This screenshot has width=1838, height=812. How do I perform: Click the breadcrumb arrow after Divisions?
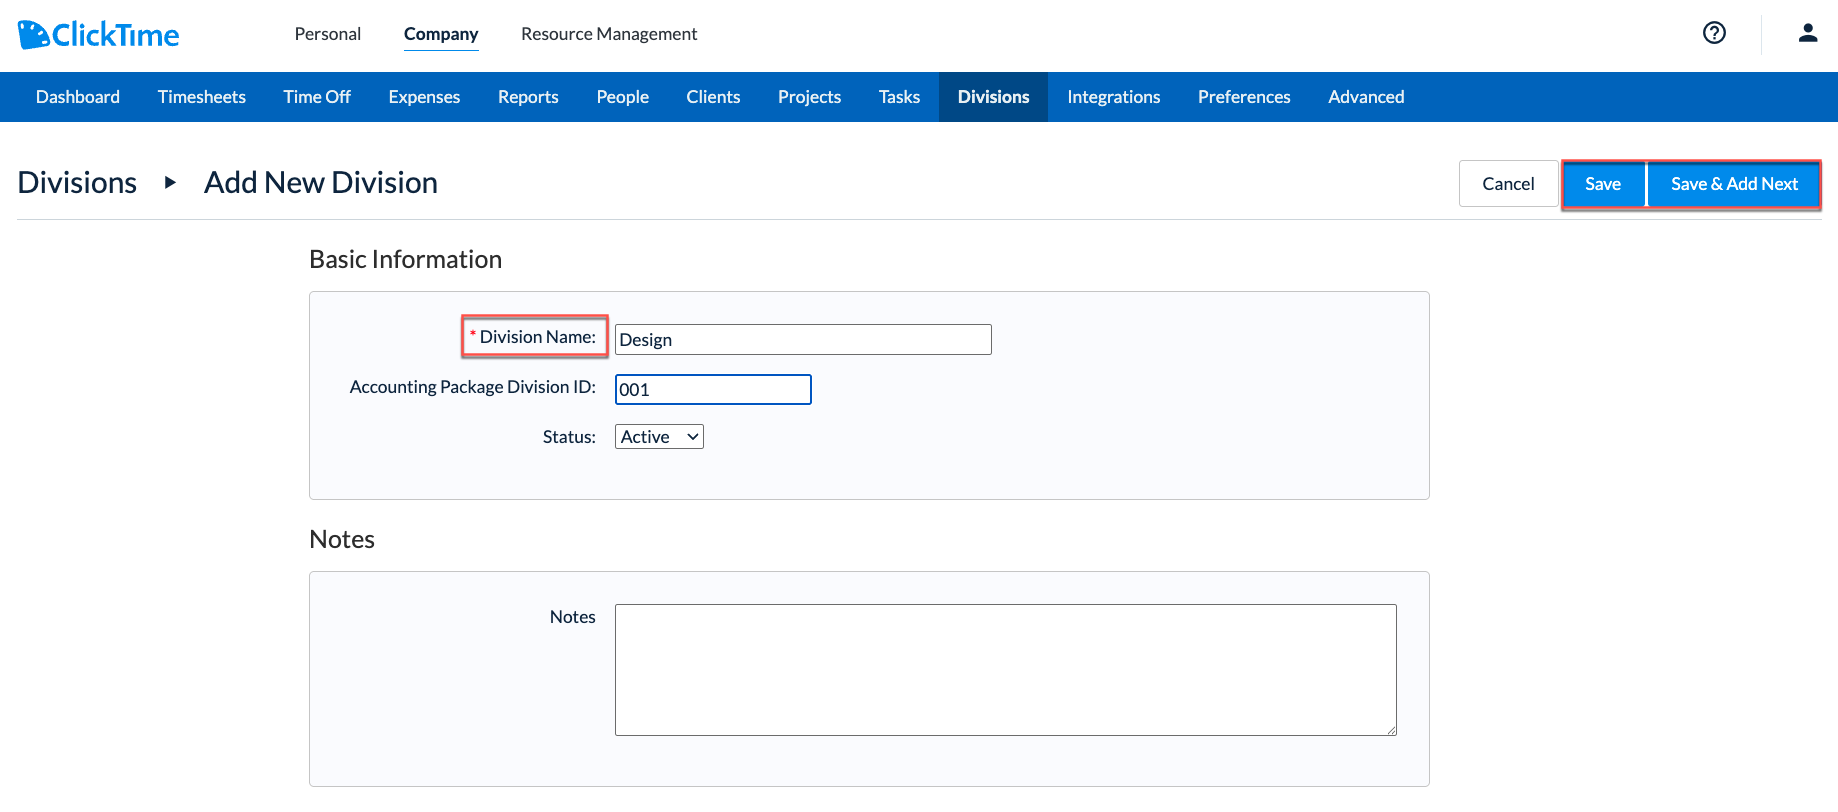coord(170,182)
